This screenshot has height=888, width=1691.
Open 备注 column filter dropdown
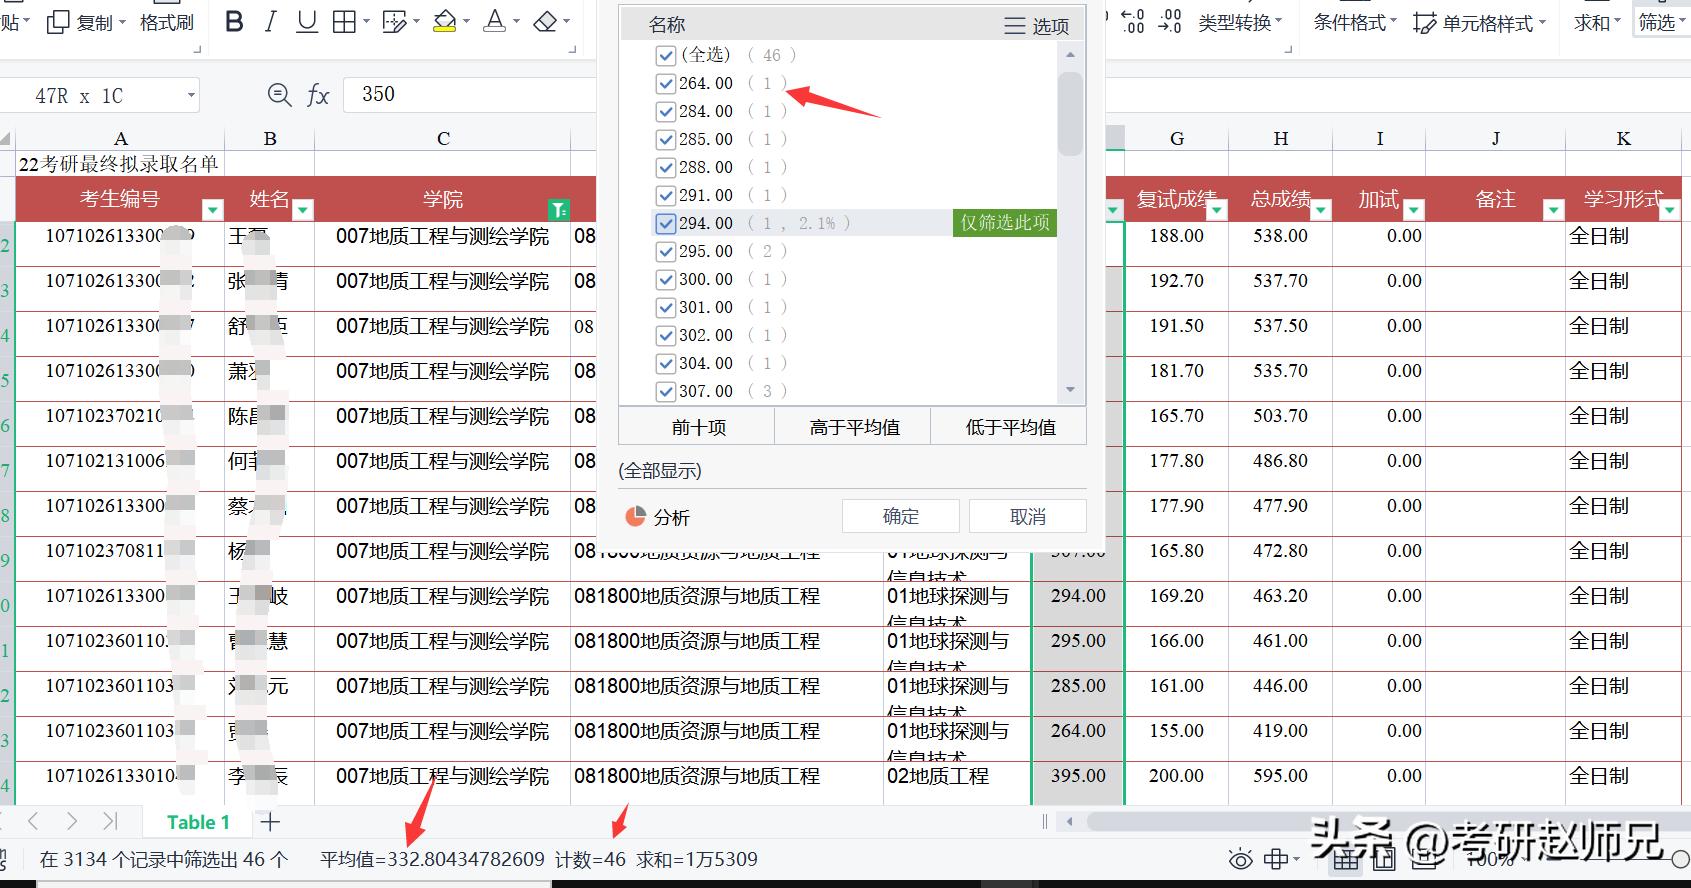1553,209
